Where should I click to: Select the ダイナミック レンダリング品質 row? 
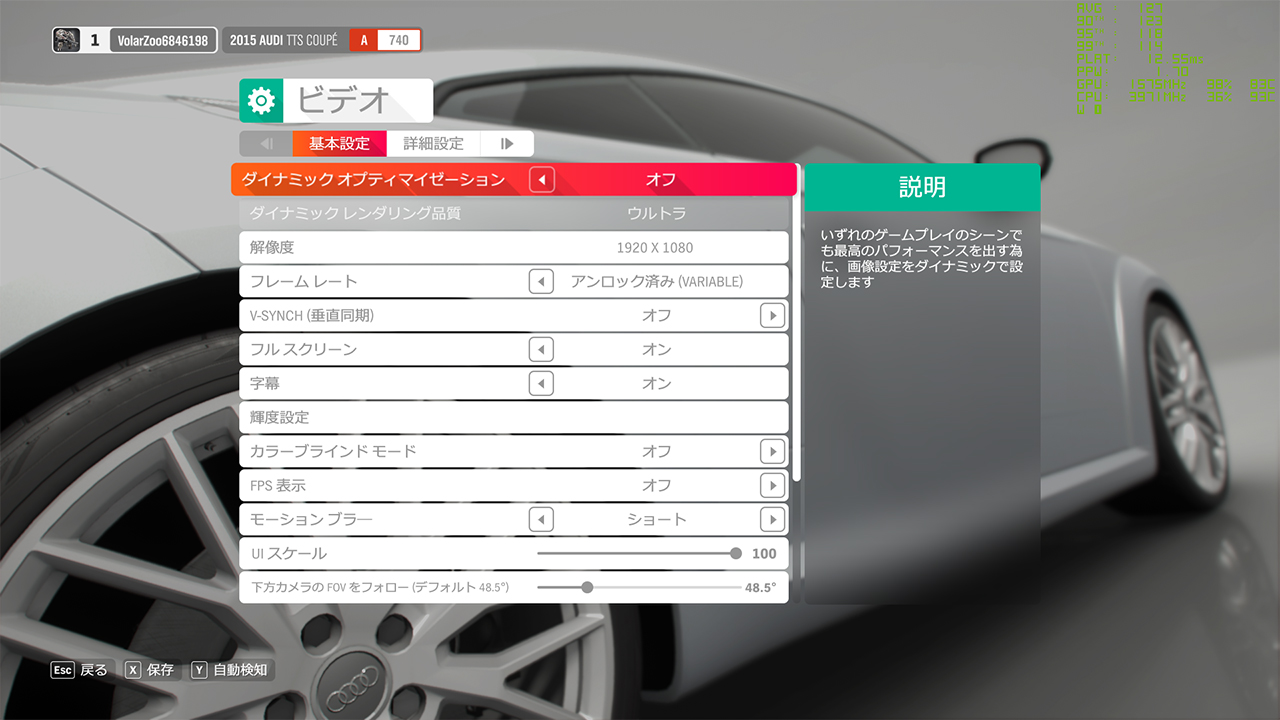coord(514,213)
